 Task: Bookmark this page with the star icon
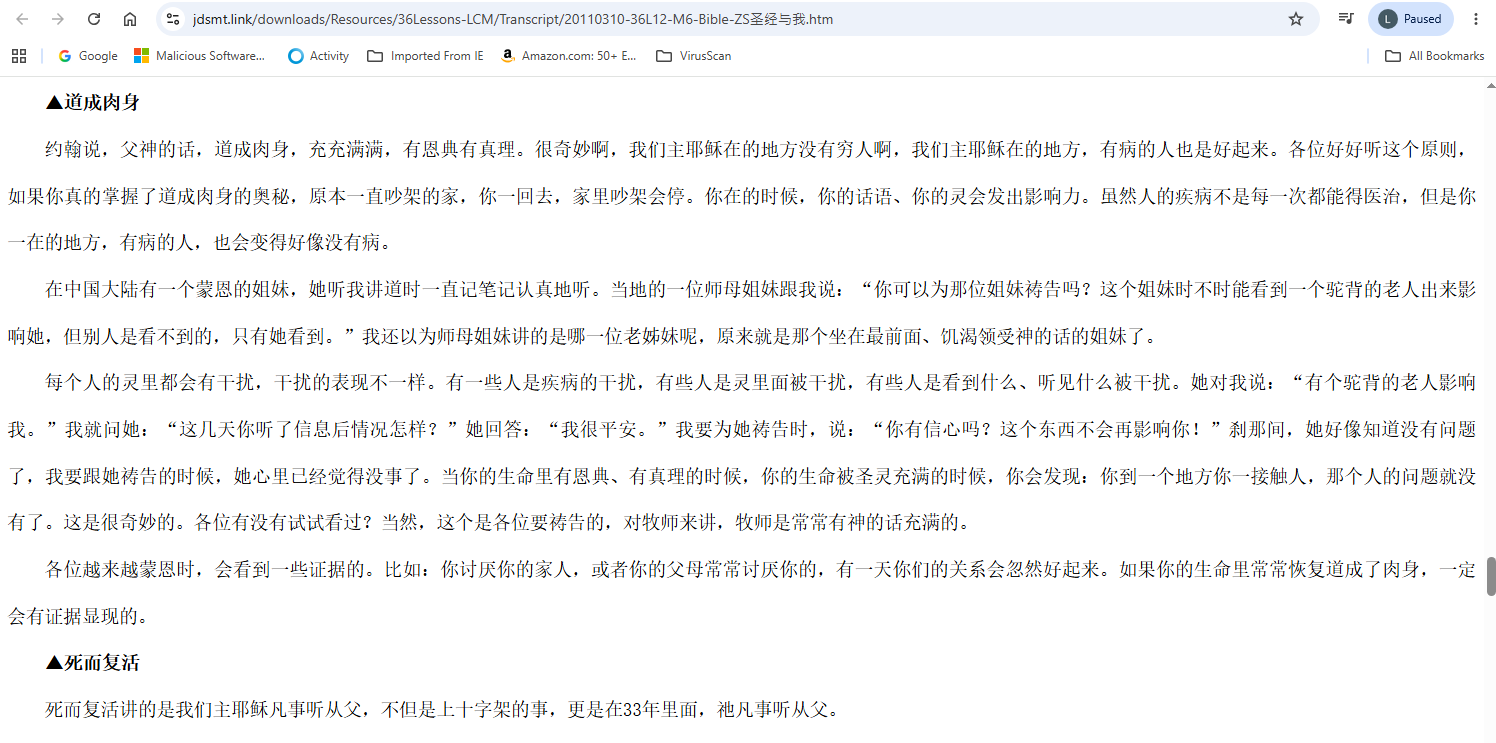coord(1296,19)
